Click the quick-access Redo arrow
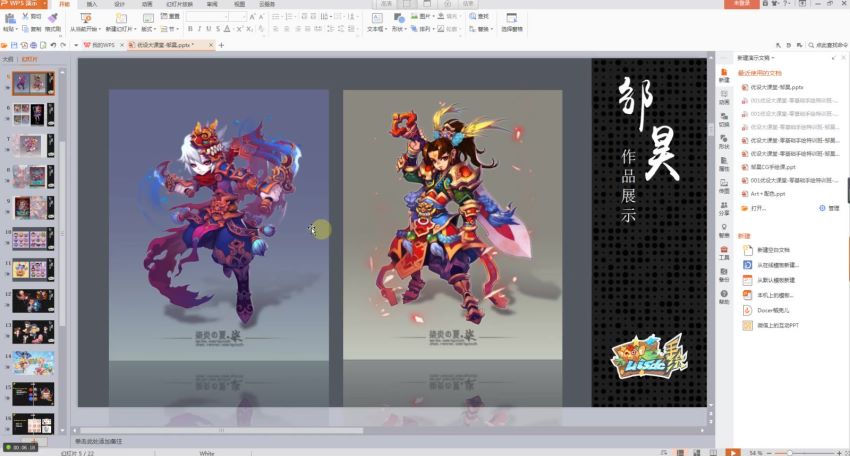The height and width of the screenshot is (456, 850). (x=63, y=45)
